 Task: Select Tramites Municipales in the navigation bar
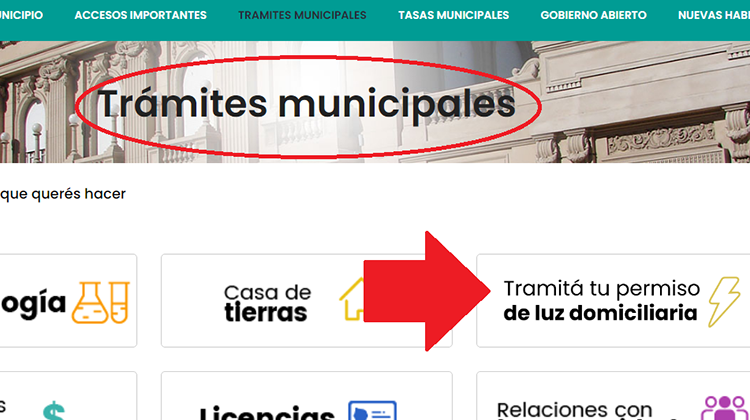tap(302, 16)
